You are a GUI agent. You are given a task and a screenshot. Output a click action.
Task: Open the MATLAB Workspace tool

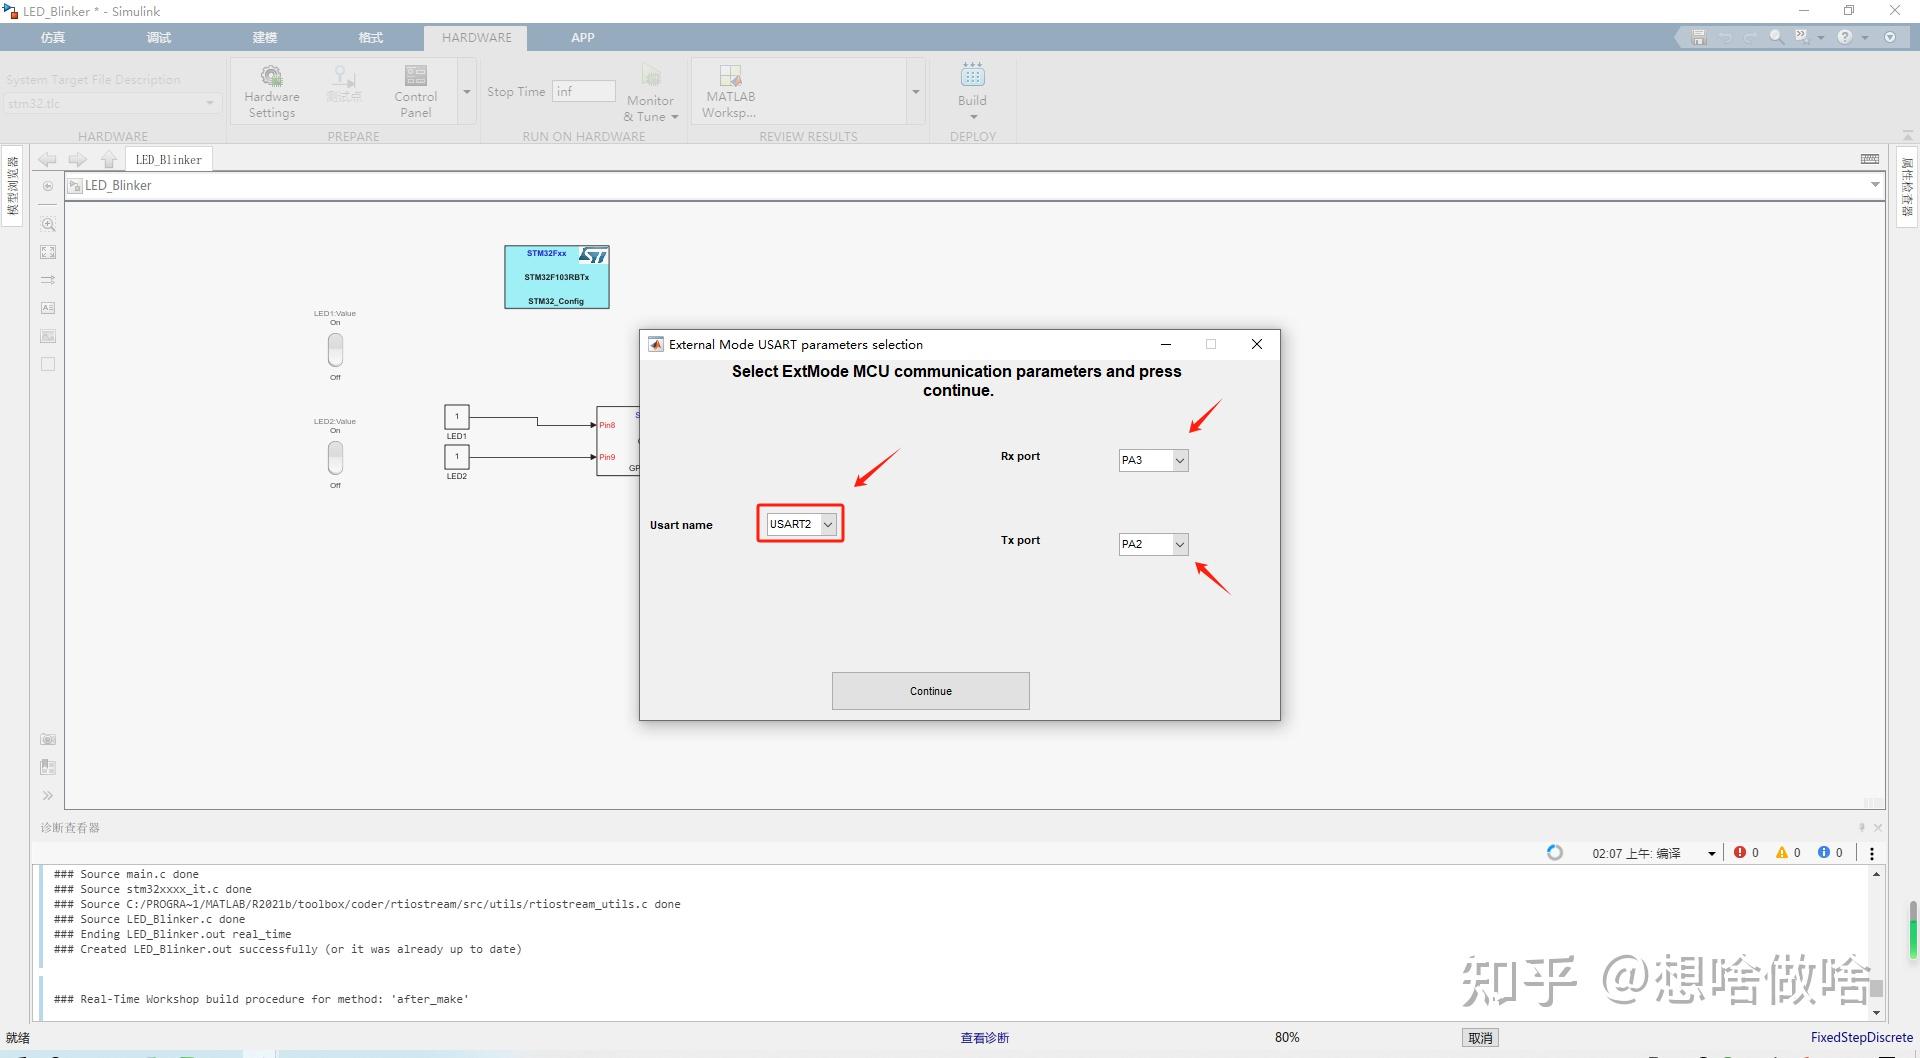pyautogui.click(x=729, y=90)
